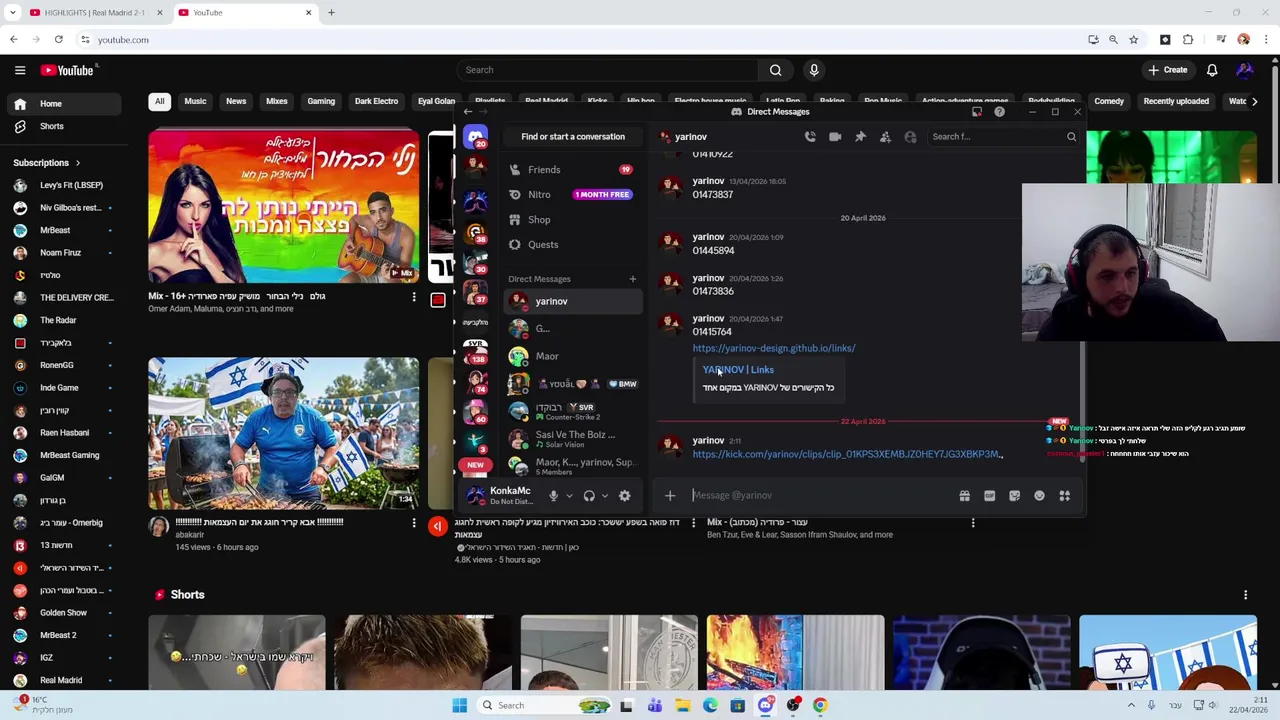Image resolution: width=1280 pixels, height=720 pixels.
Task: Open a new browser tab
Action: point(331,13)
